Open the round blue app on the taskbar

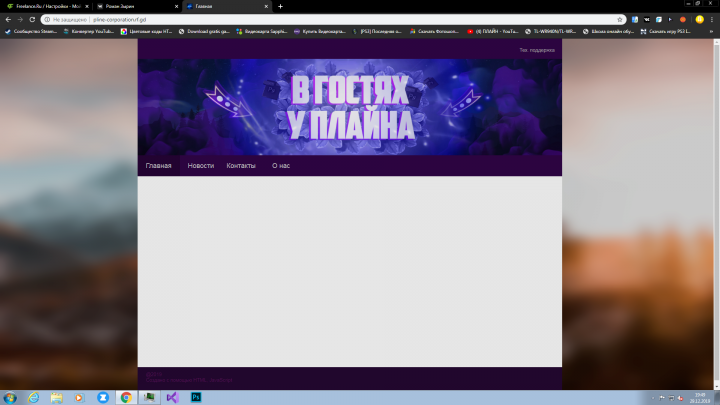click(103, 398)
